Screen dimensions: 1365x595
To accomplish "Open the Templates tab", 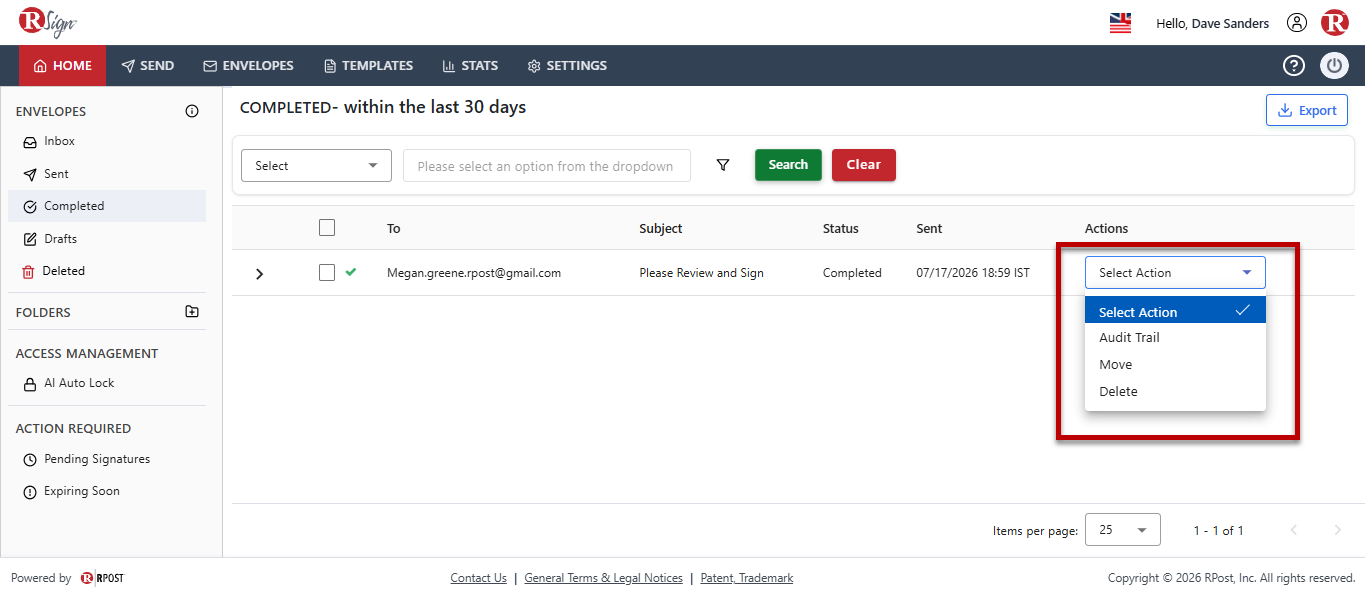I will 368,66.
